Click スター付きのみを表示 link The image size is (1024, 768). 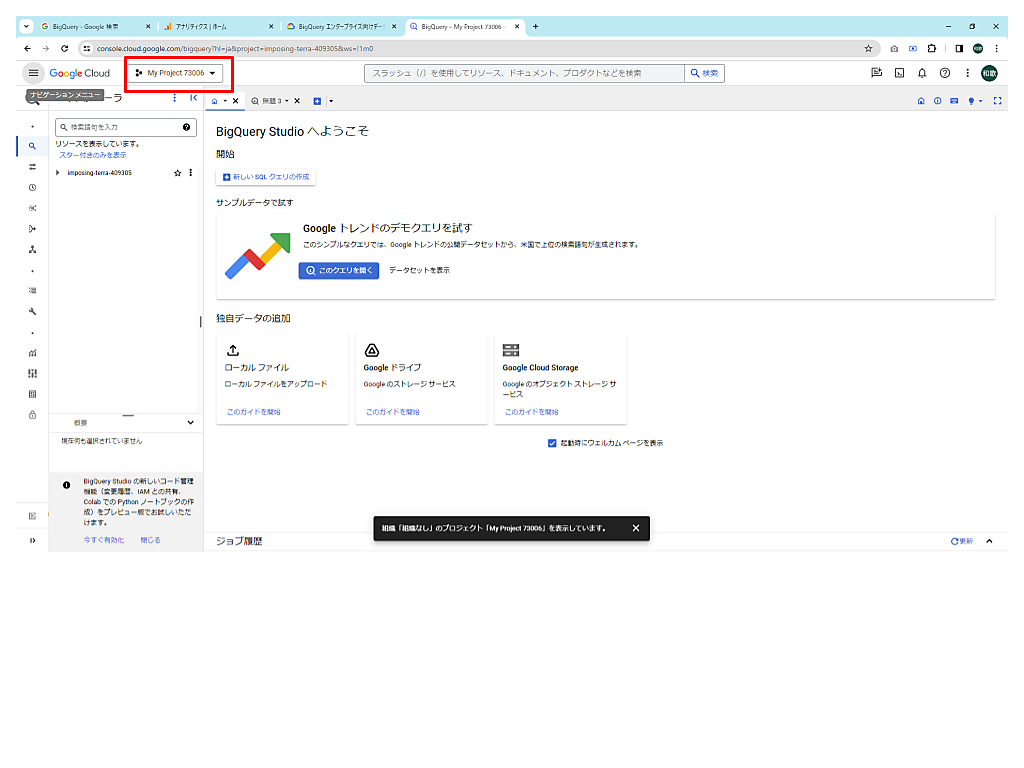click(93, 155)
